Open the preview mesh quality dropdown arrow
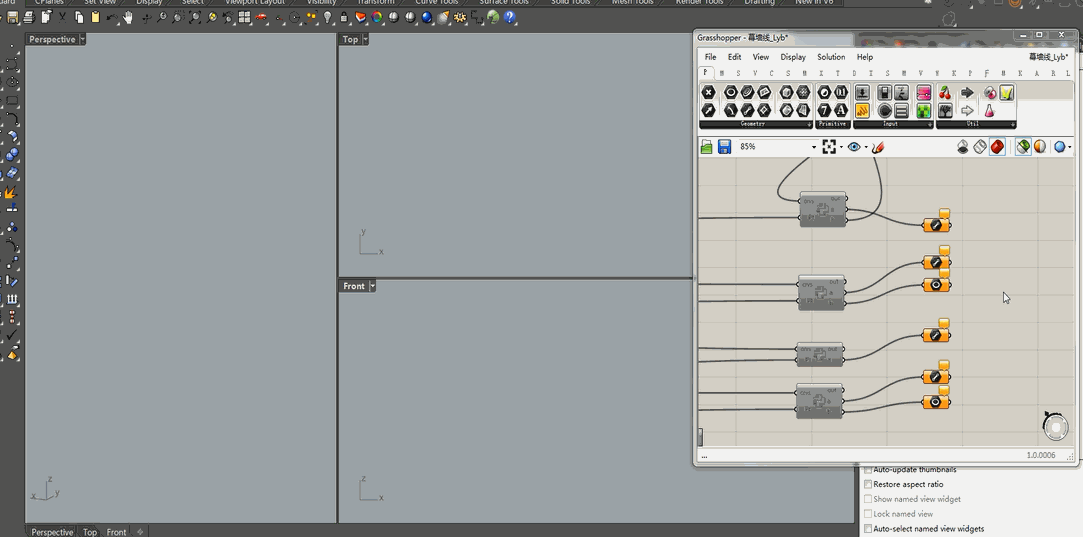The height and width of the screenshot is (537, 1083). click(x=1071, y=147)
